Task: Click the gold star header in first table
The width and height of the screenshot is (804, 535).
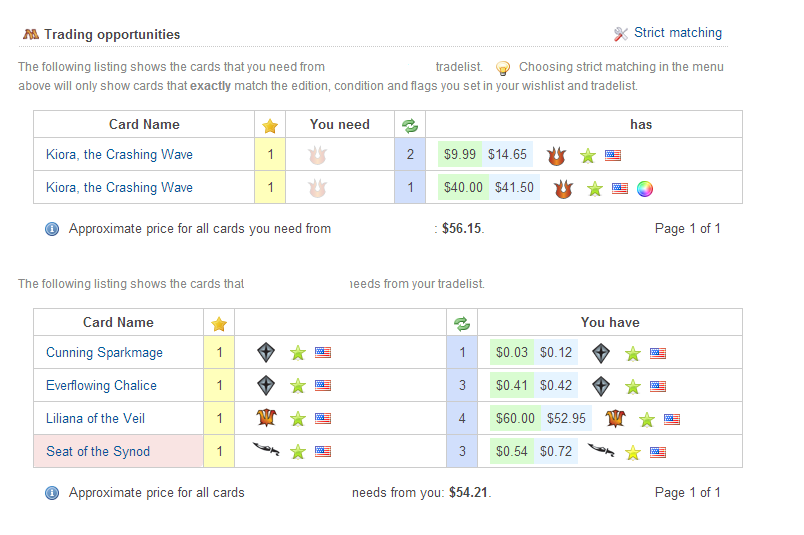Action: tap(269, 125)
